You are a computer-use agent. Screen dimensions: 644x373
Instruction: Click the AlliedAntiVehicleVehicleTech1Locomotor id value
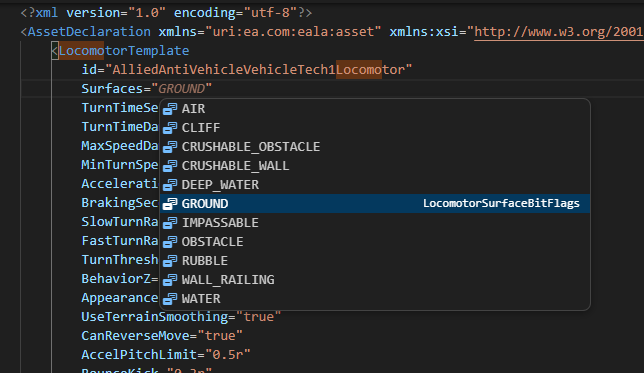[x=258, y=70]
